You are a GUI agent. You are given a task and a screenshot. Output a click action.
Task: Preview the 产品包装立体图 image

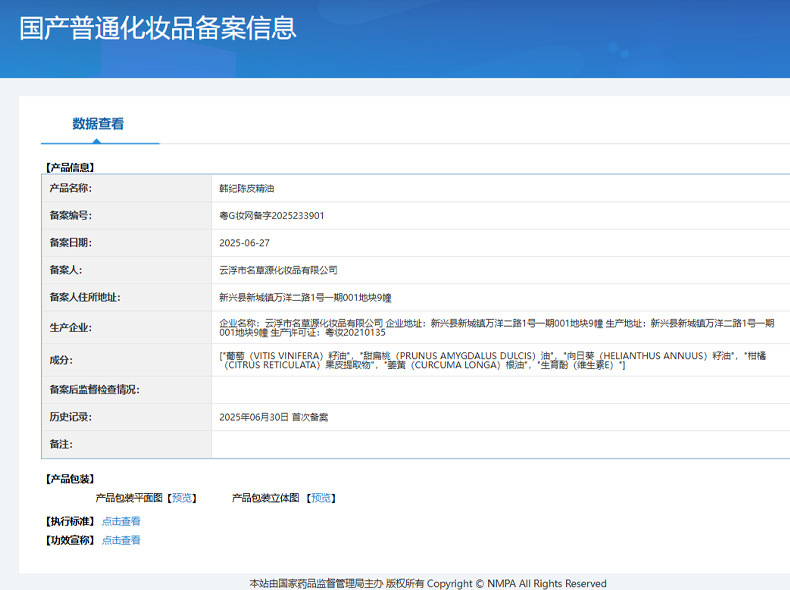pyautogui.click(x=322, y=498)
